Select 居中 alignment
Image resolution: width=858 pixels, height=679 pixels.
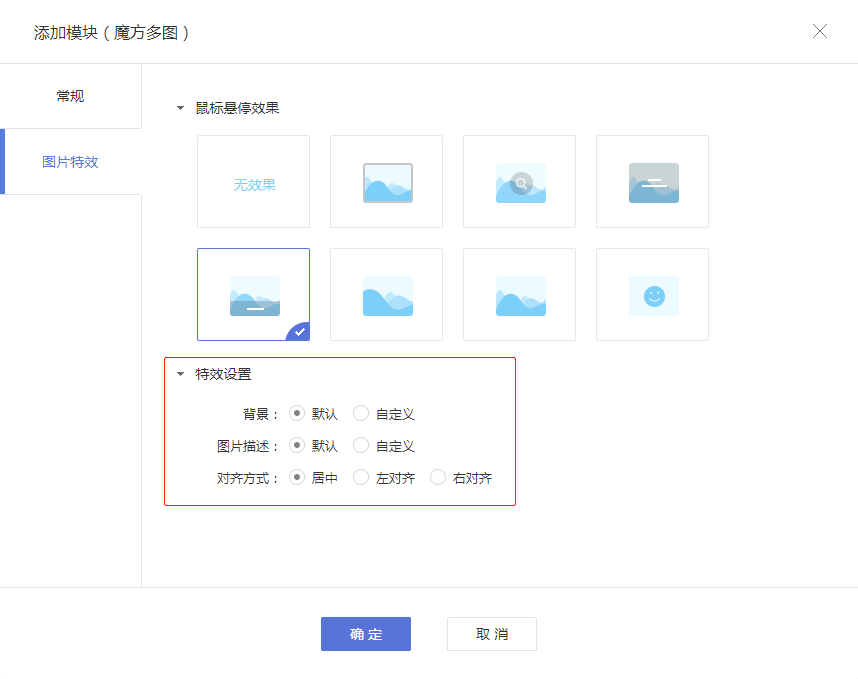click(x=297, y=477)
